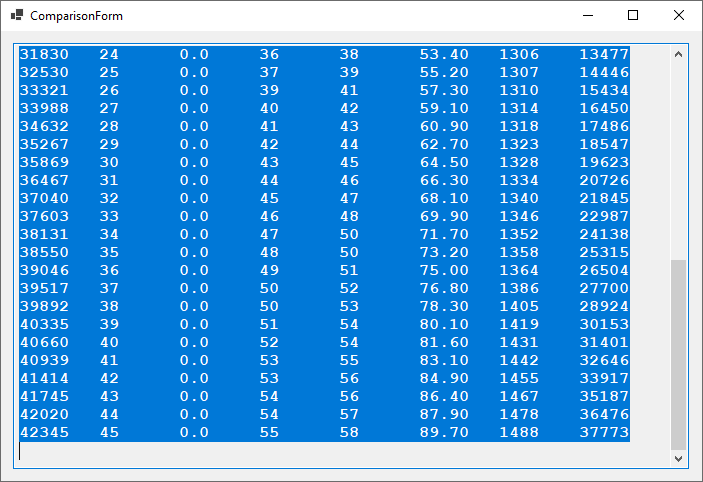Click the 36467 entry in first column
The image size is (703, 482).
point(39,180)
